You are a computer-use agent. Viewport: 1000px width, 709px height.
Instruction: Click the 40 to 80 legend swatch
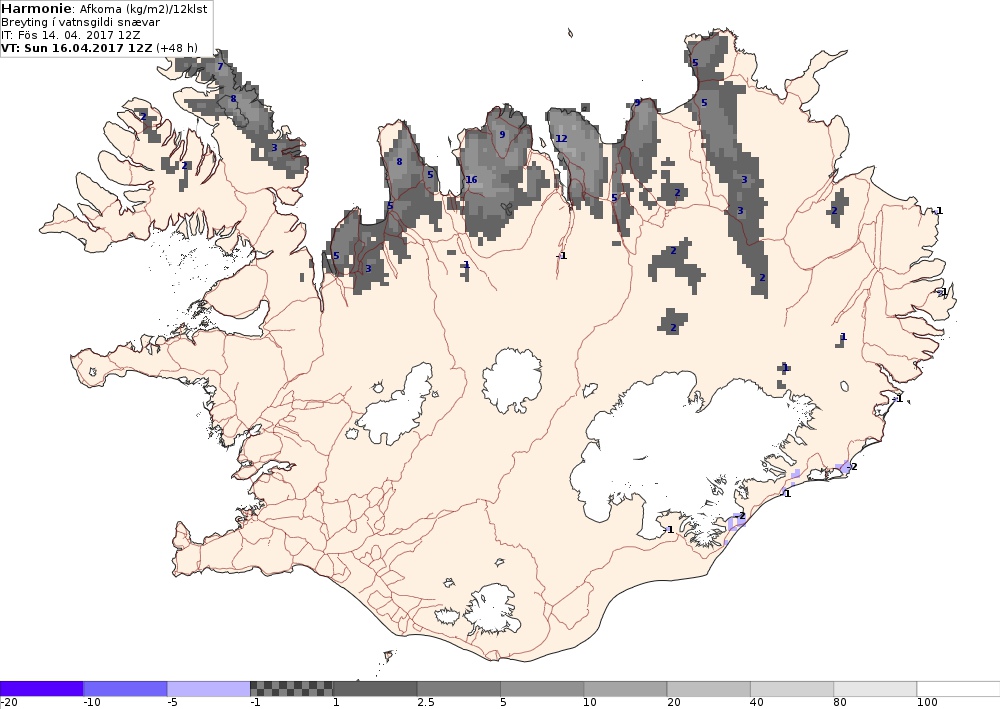pos(792,689)
